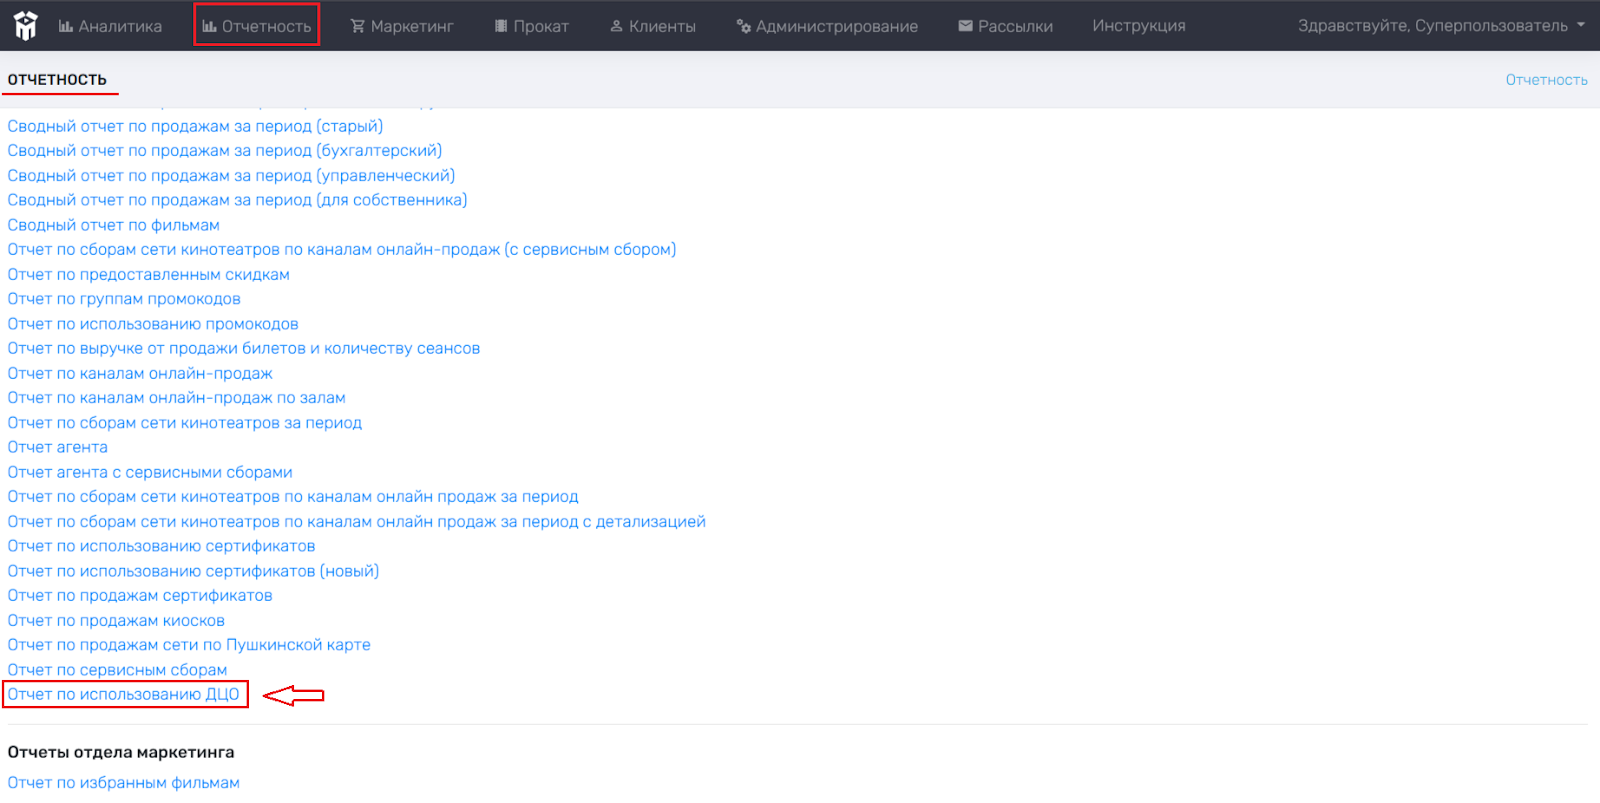Open Отчет по группам промокодов
The height and width of the screenshot is (803, 1600).
(124, 299)
